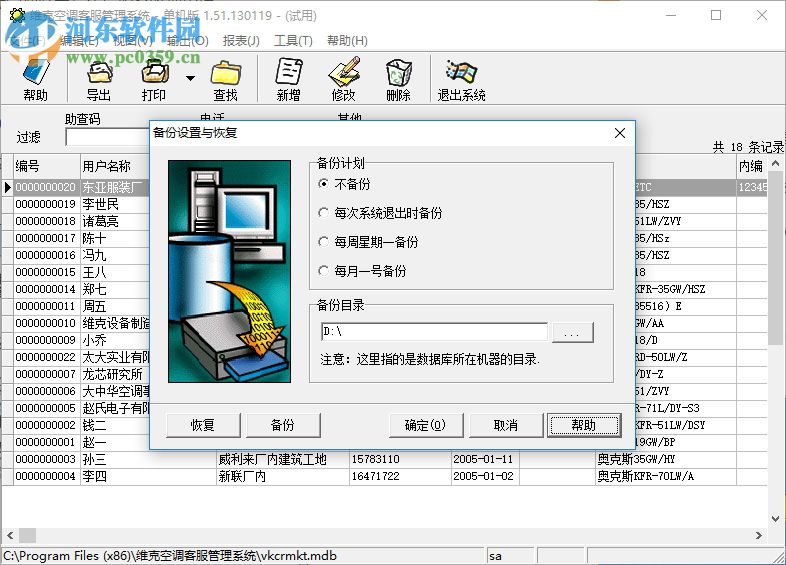Close the 备份设置与恢复 dialog
This screenshot has width=786, height=565.
[x=620, y=133]
